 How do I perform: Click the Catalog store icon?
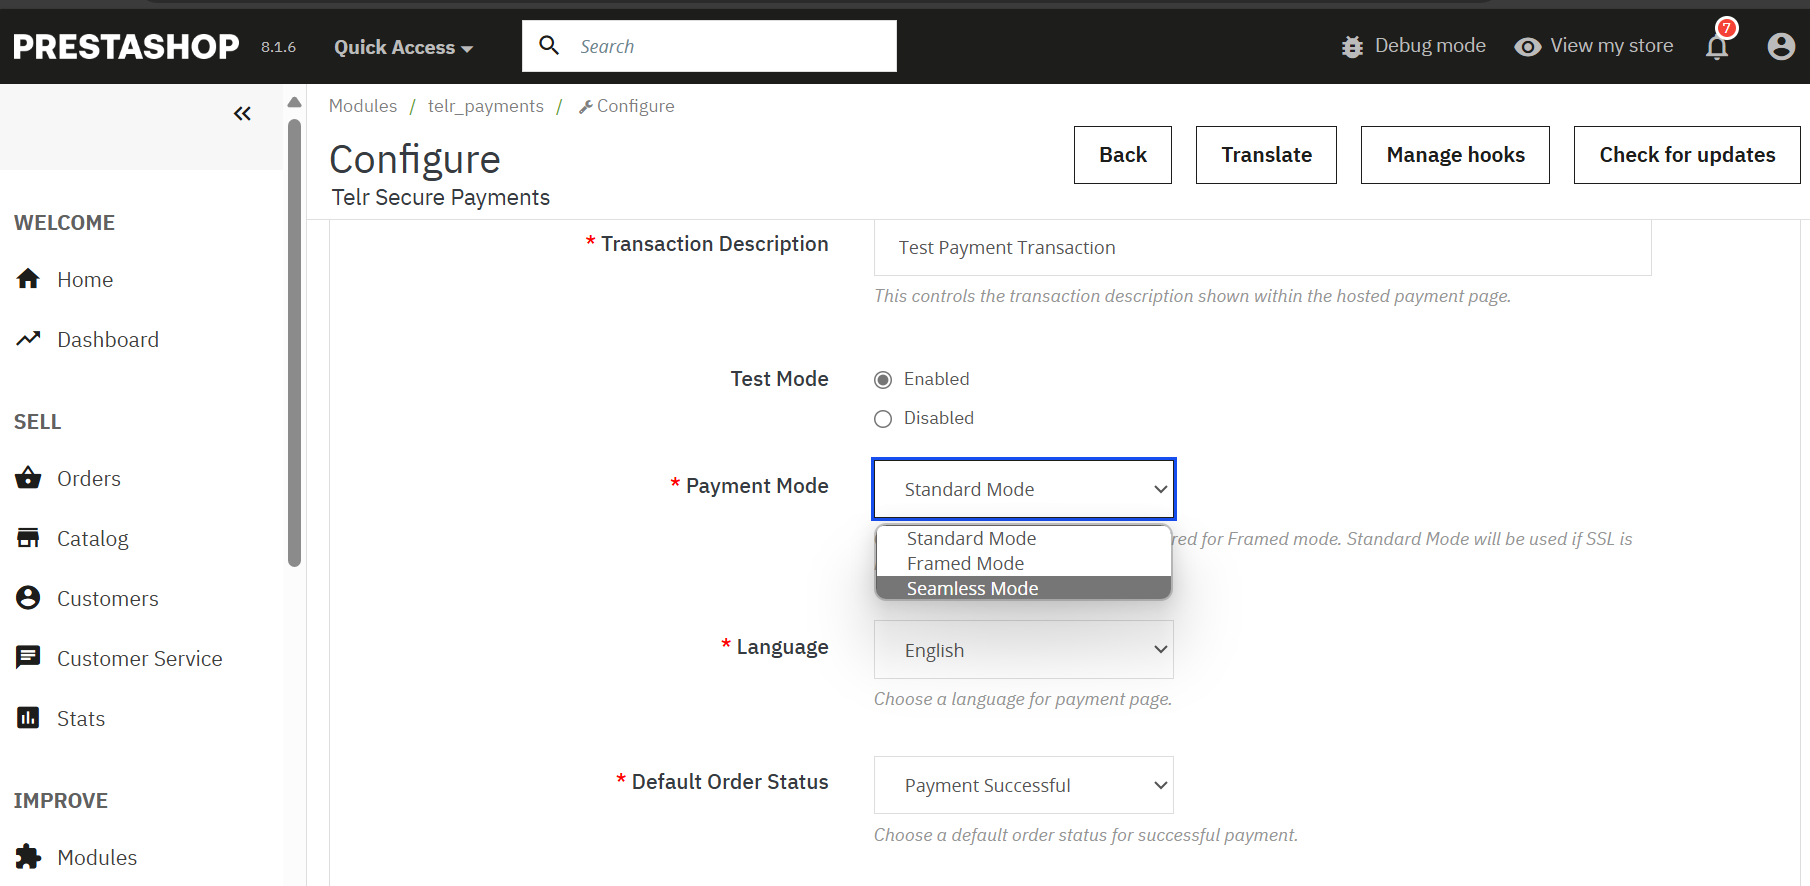(x=28, y=538)
